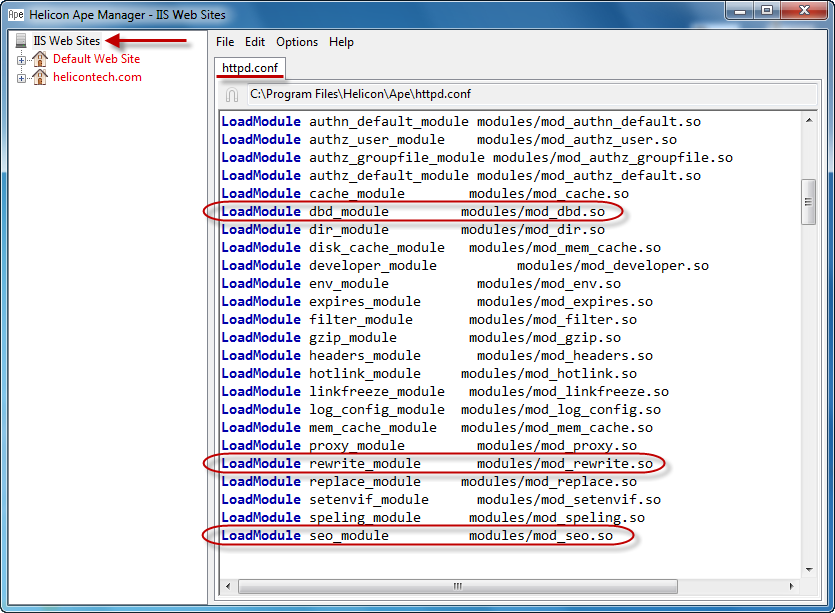Click the lock icon left of the file path
Screen dimensions: 835x613
(x=231, y=94)
